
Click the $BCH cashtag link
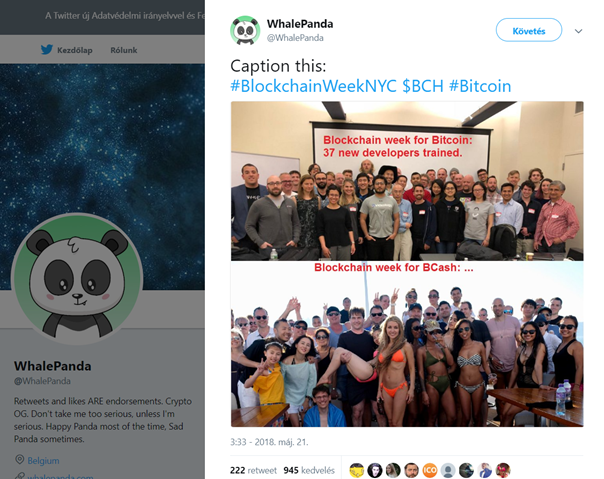point(423,86)
